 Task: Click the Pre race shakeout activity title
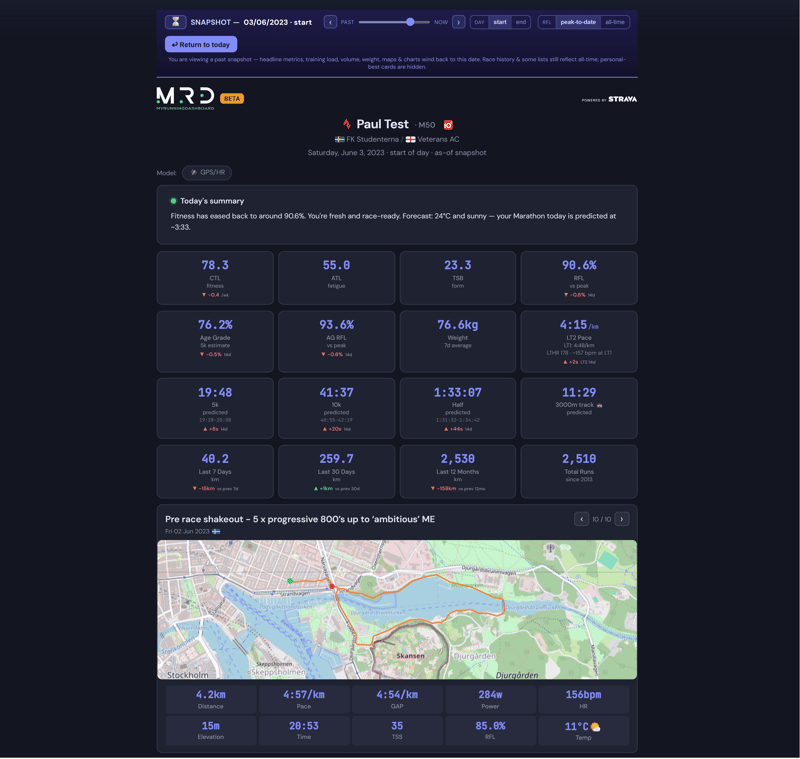click(300, 519)
